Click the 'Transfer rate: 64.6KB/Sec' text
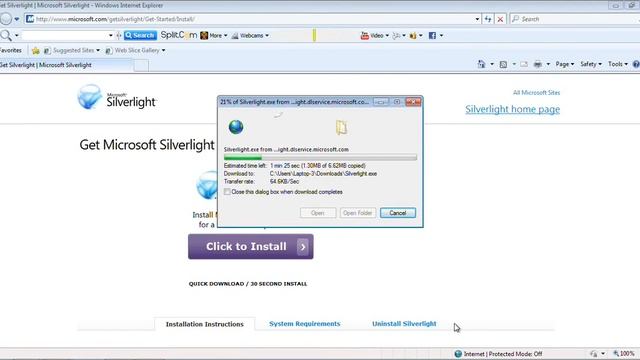Screen dimensions: 640x360 point(261,182)
